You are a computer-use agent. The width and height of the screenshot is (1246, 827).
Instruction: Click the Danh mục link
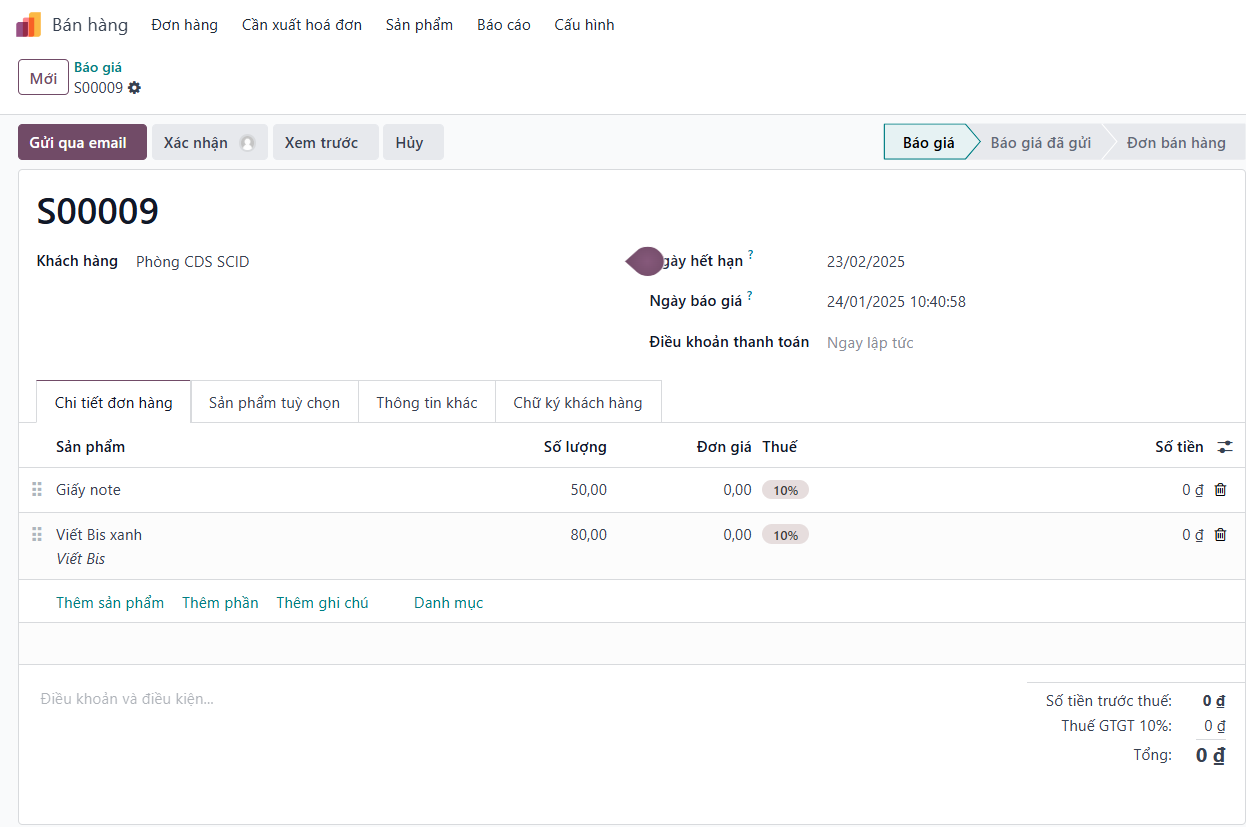tap(448, 603)
